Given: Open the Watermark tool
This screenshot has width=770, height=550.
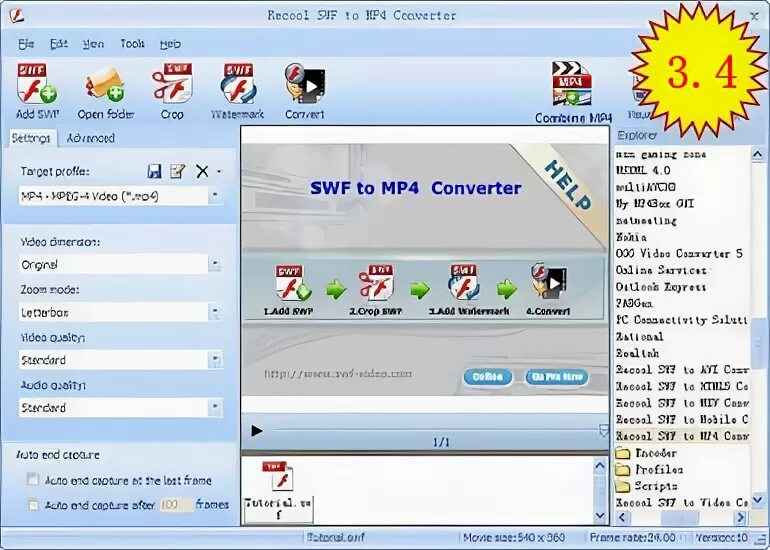Looking at the screenshot, I should coord(238,82).
